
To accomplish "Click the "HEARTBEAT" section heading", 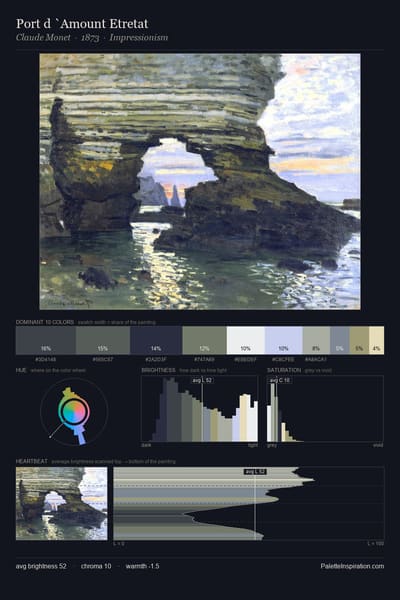I will 32,461.
